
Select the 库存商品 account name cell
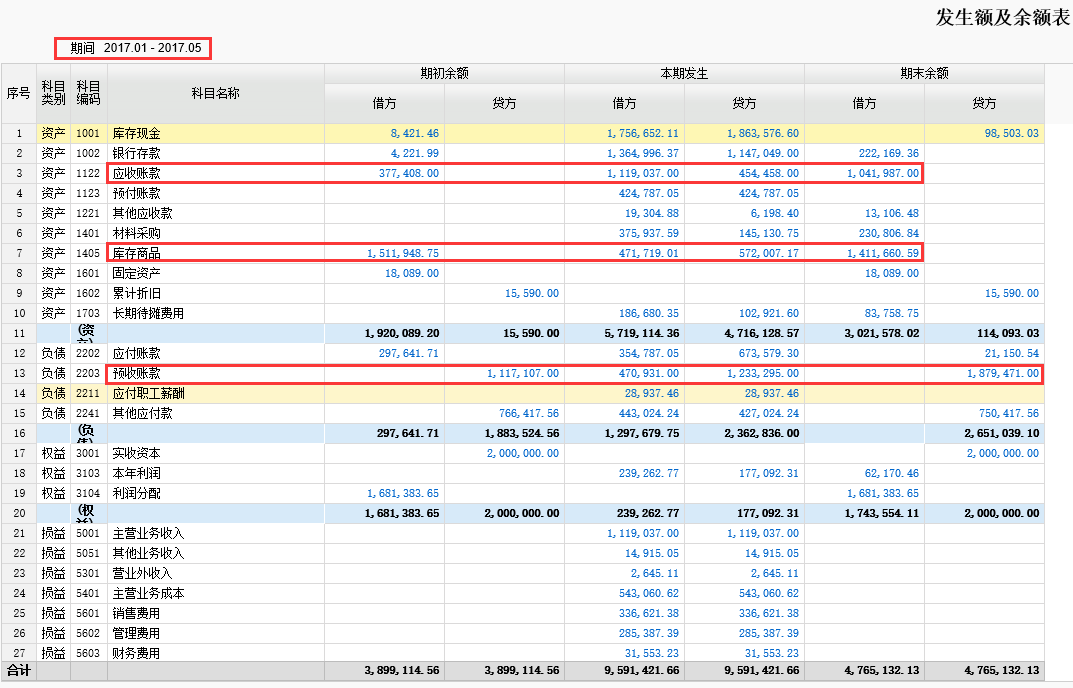click(x=136, y=253)
